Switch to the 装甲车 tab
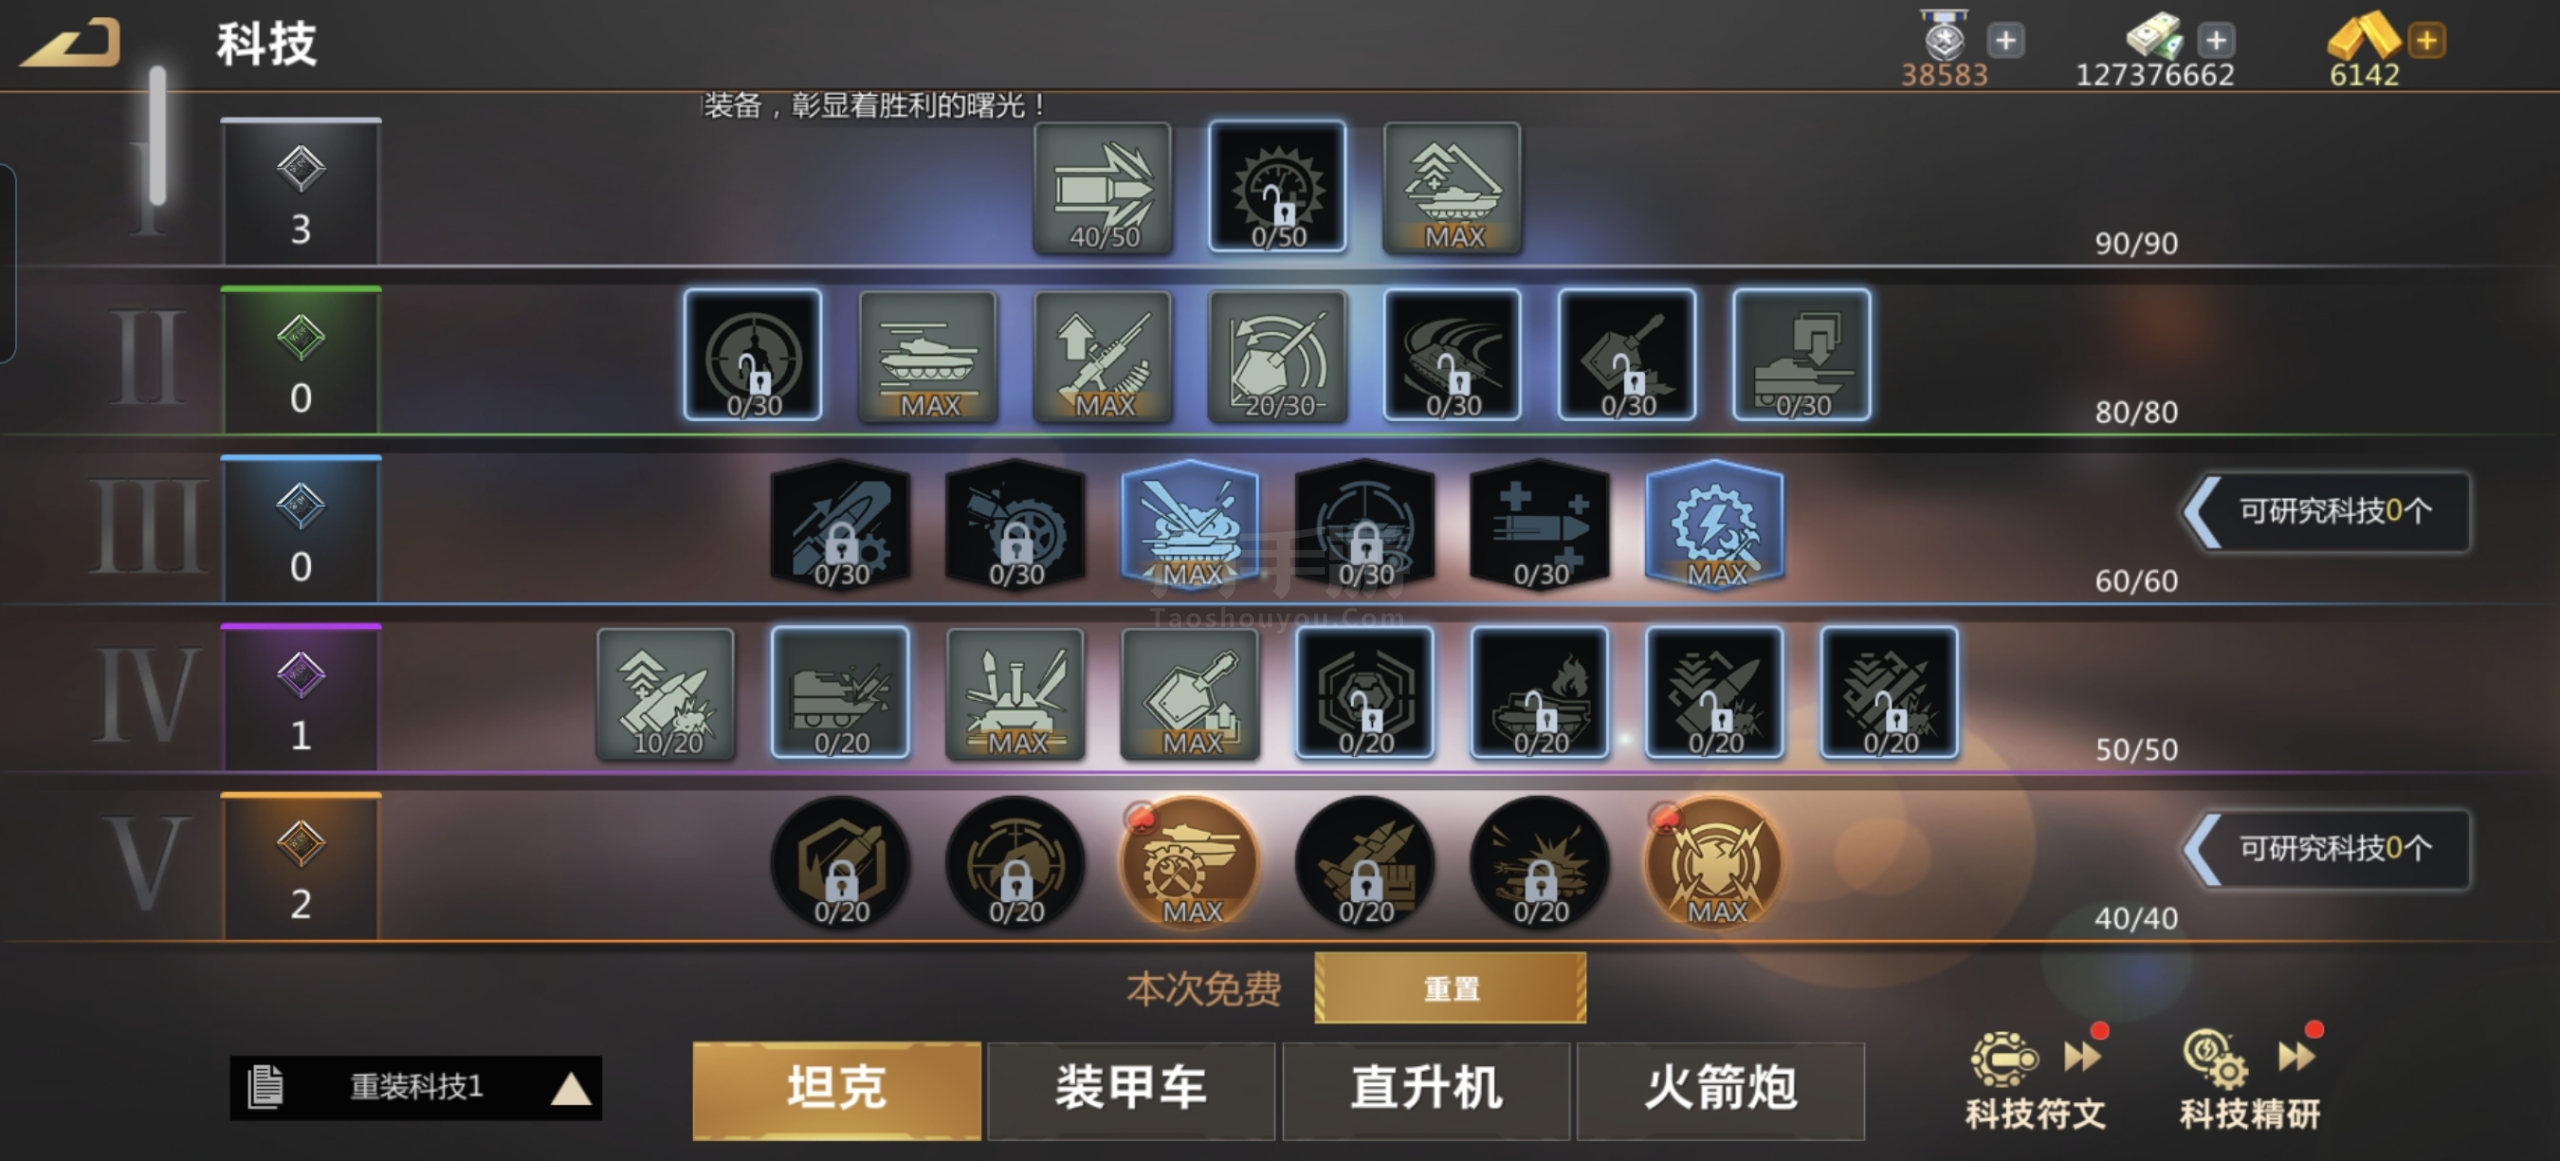 (1131, 1090)
